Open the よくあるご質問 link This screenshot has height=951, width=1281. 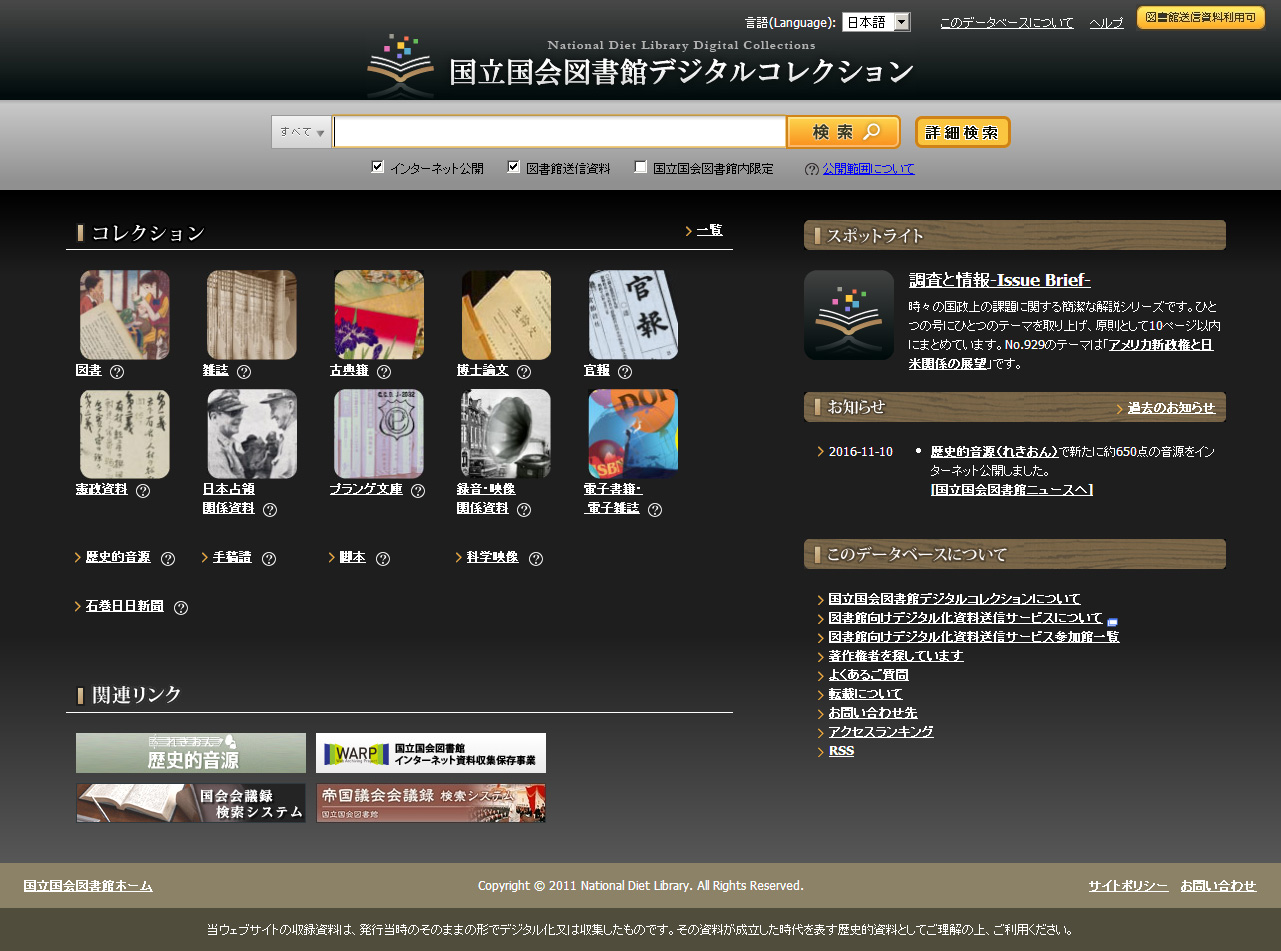click(x=869, y=675)
